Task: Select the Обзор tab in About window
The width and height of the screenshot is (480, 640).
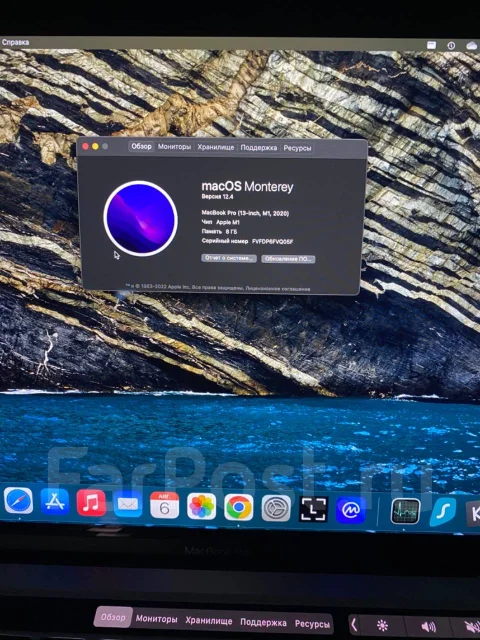Action: (141, 146)
